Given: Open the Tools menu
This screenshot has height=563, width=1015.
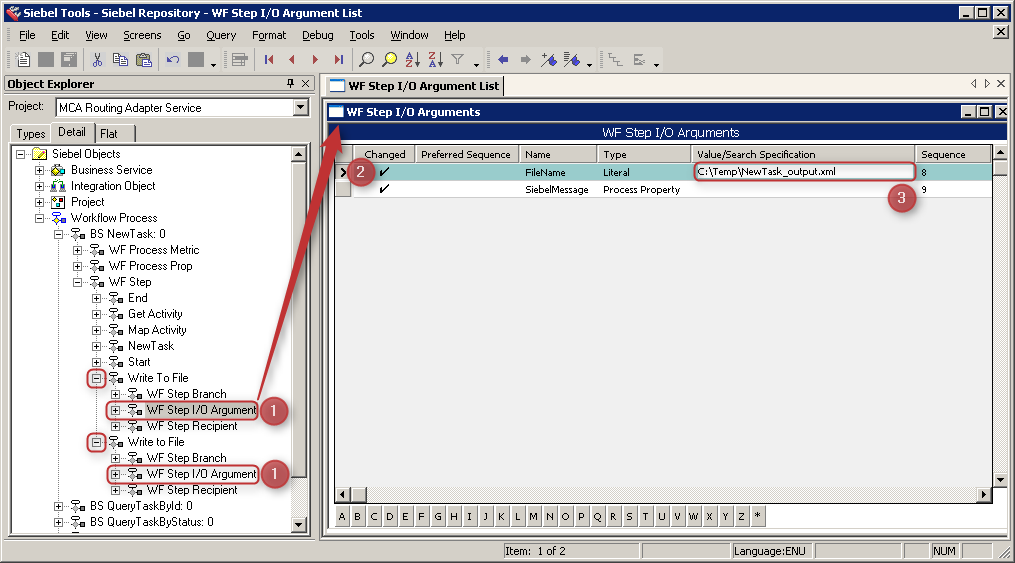Looking at the screenshot, I should pos(362,35).
